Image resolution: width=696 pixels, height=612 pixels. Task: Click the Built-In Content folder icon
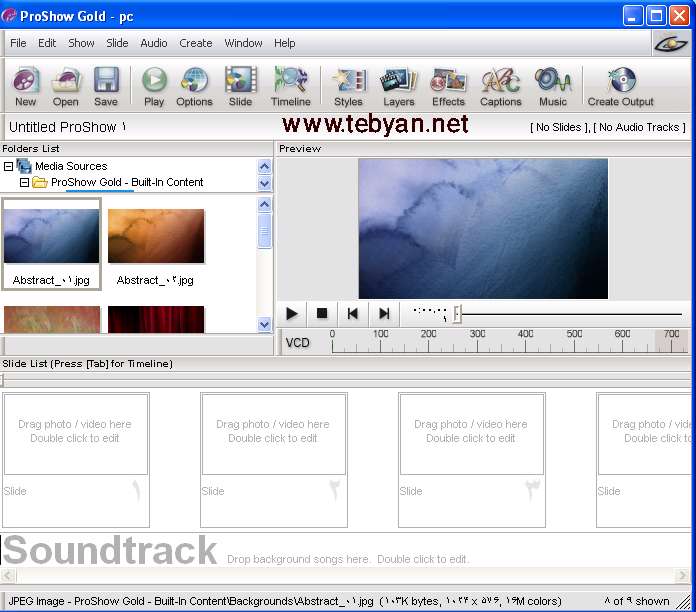(x=40, y=182)
